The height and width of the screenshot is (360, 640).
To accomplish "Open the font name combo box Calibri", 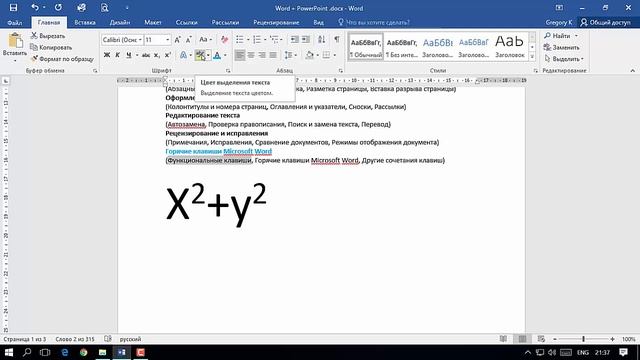I will pyautogui.click(x=122, y=40).
